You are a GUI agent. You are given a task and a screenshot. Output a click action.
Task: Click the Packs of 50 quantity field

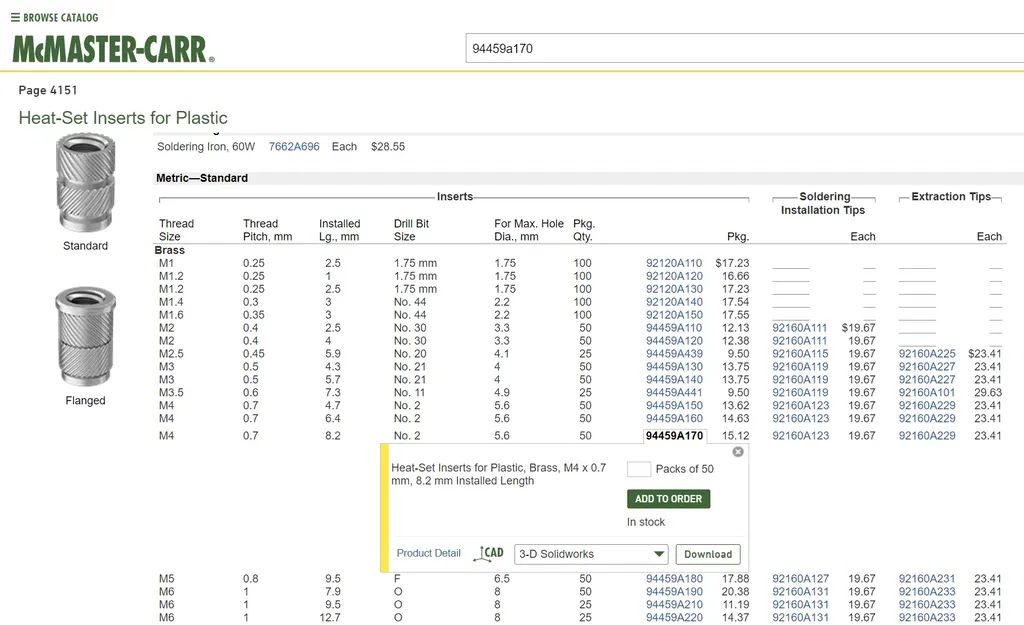(x=639, y=469)
